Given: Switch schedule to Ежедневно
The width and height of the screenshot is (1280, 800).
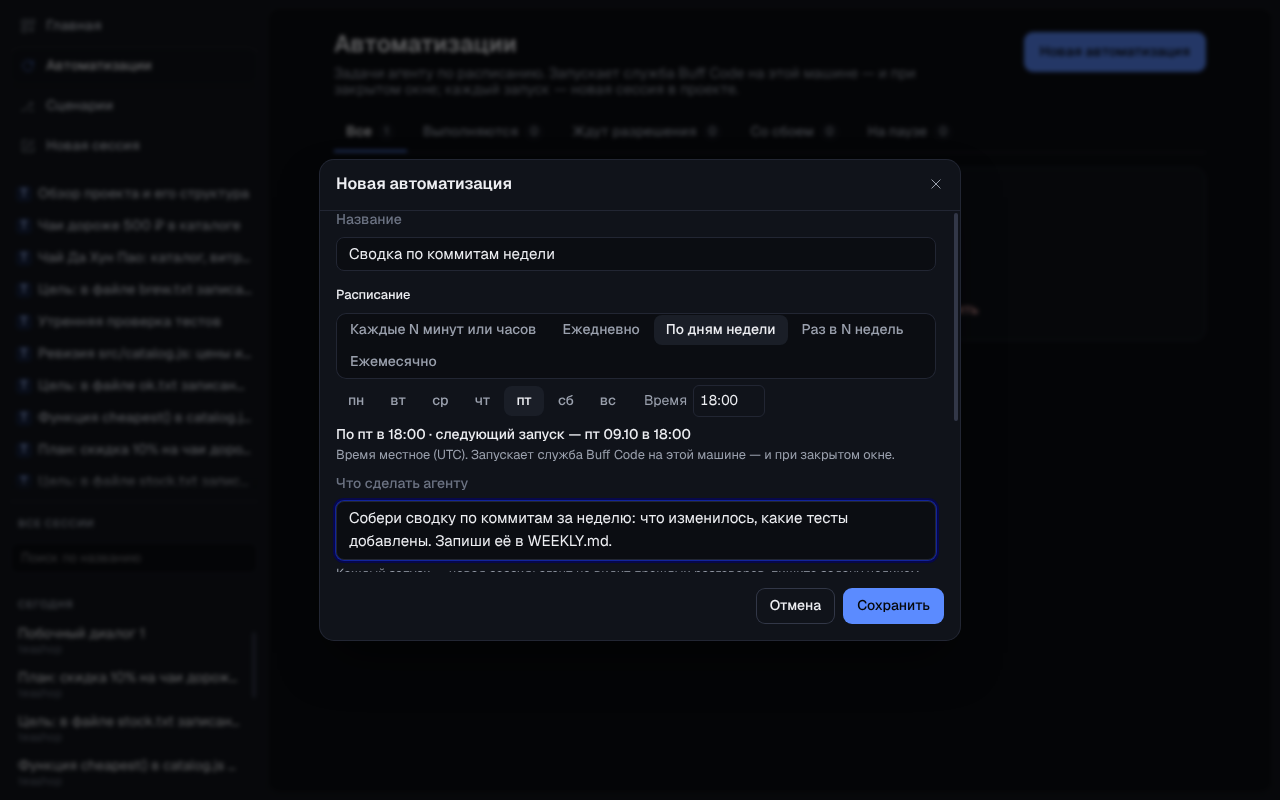Looking at the screenshot, I should pyautogui.click(x=601, y=330).
